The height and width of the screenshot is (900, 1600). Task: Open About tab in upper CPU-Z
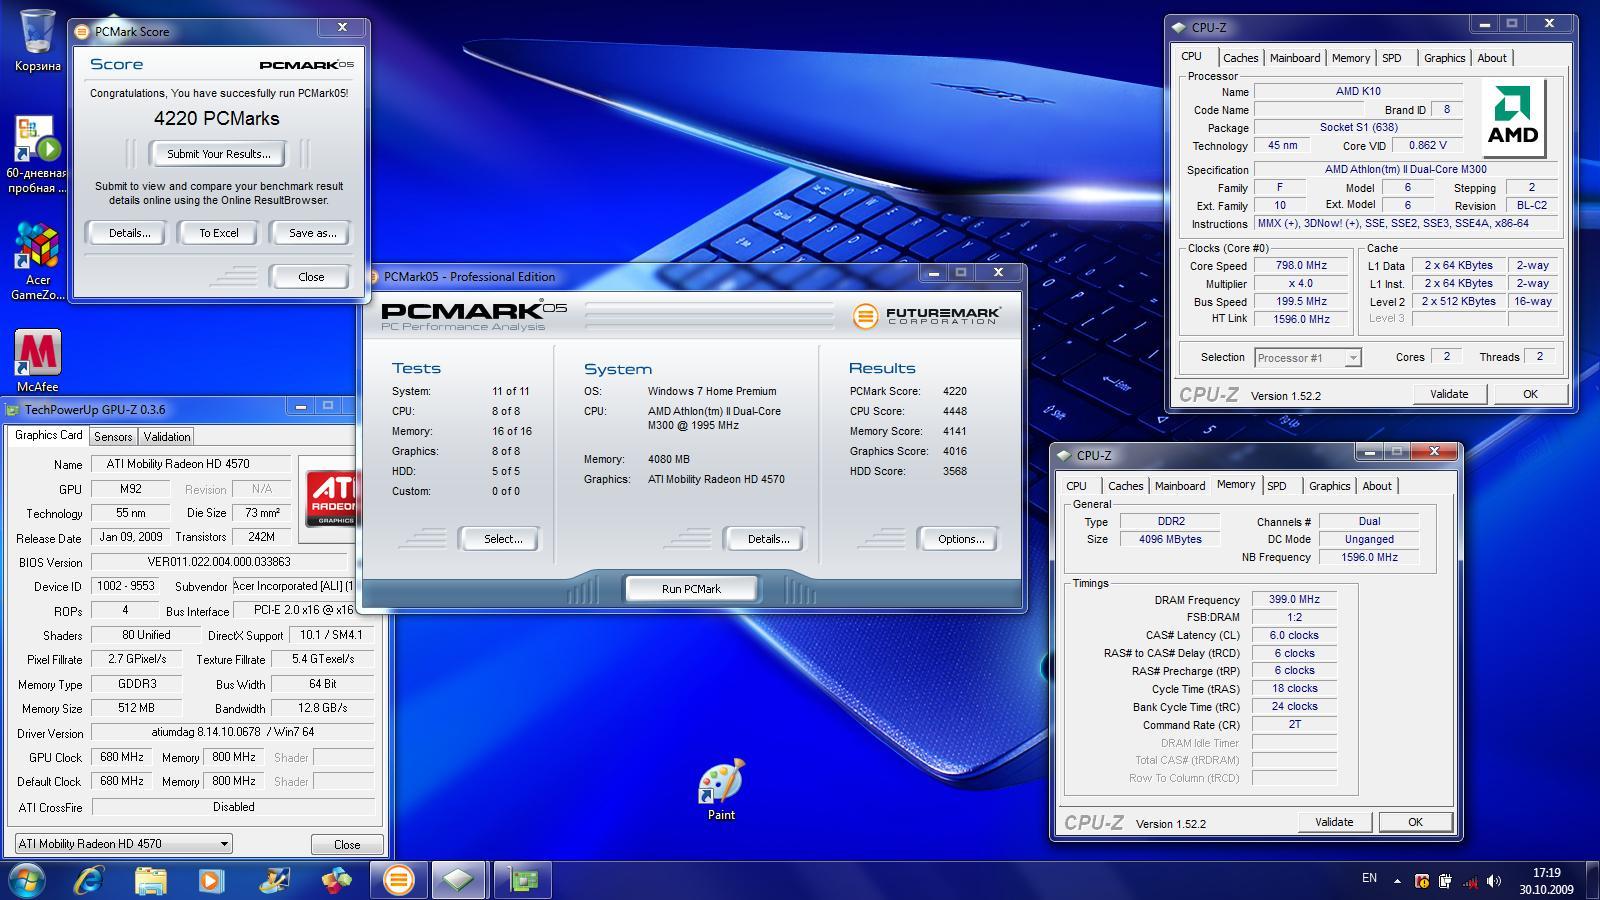(1492, 58)
